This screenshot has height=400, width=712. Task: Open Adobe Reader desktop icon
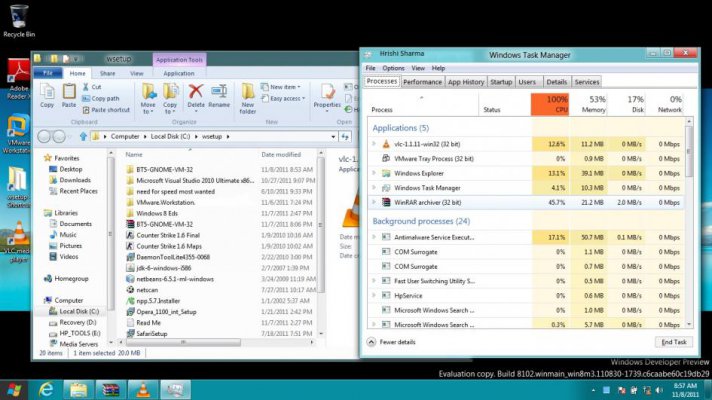tap(19, 80)
